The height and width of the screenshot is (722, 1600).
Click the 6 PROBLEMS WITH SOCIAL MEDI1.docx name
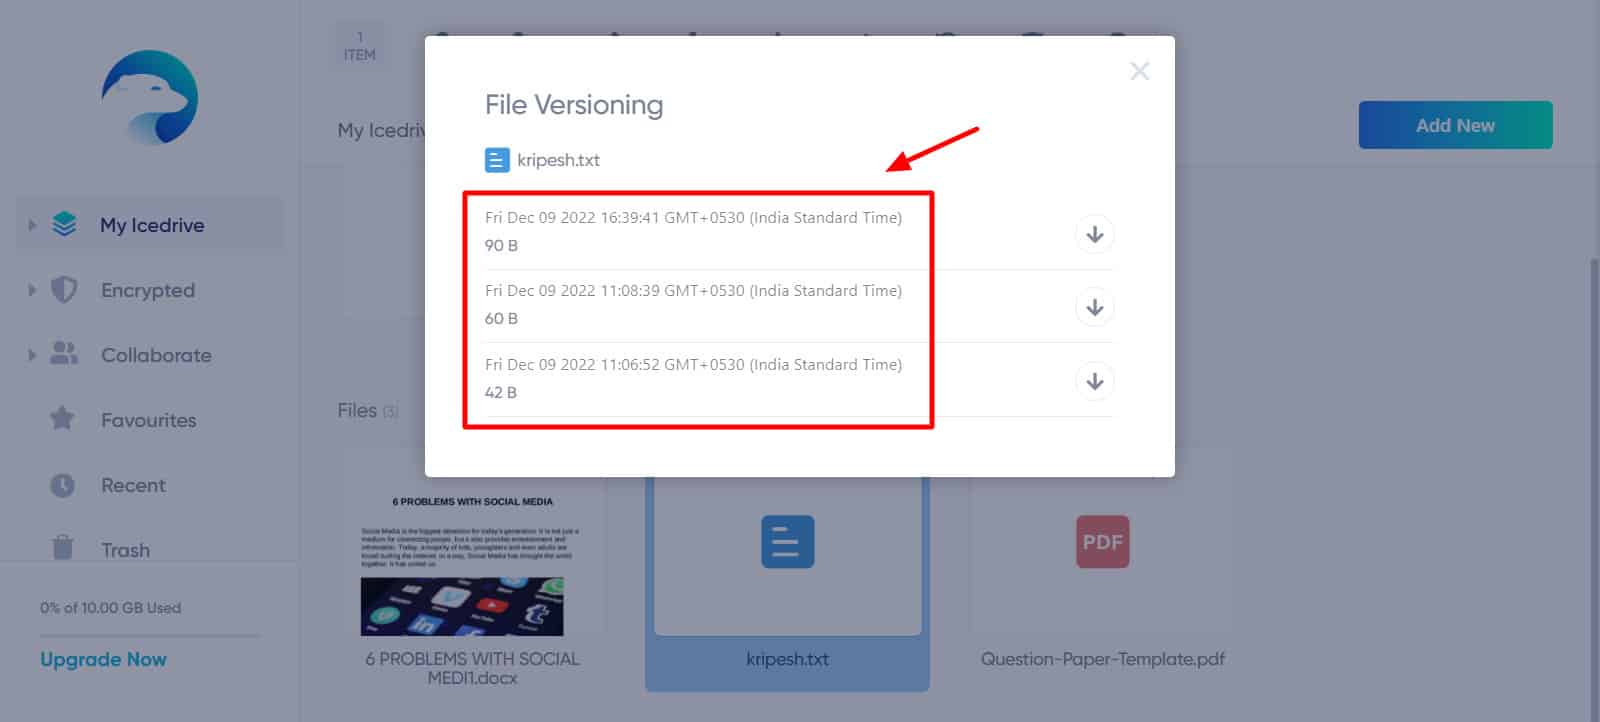[472, 668]
